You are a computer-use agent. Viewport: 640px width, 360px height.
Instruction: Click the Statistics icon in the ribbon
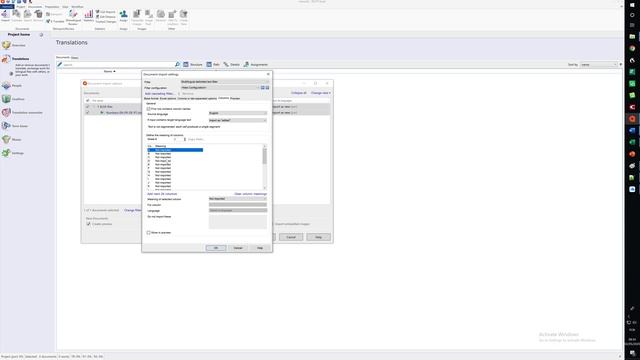coord(89,16)
